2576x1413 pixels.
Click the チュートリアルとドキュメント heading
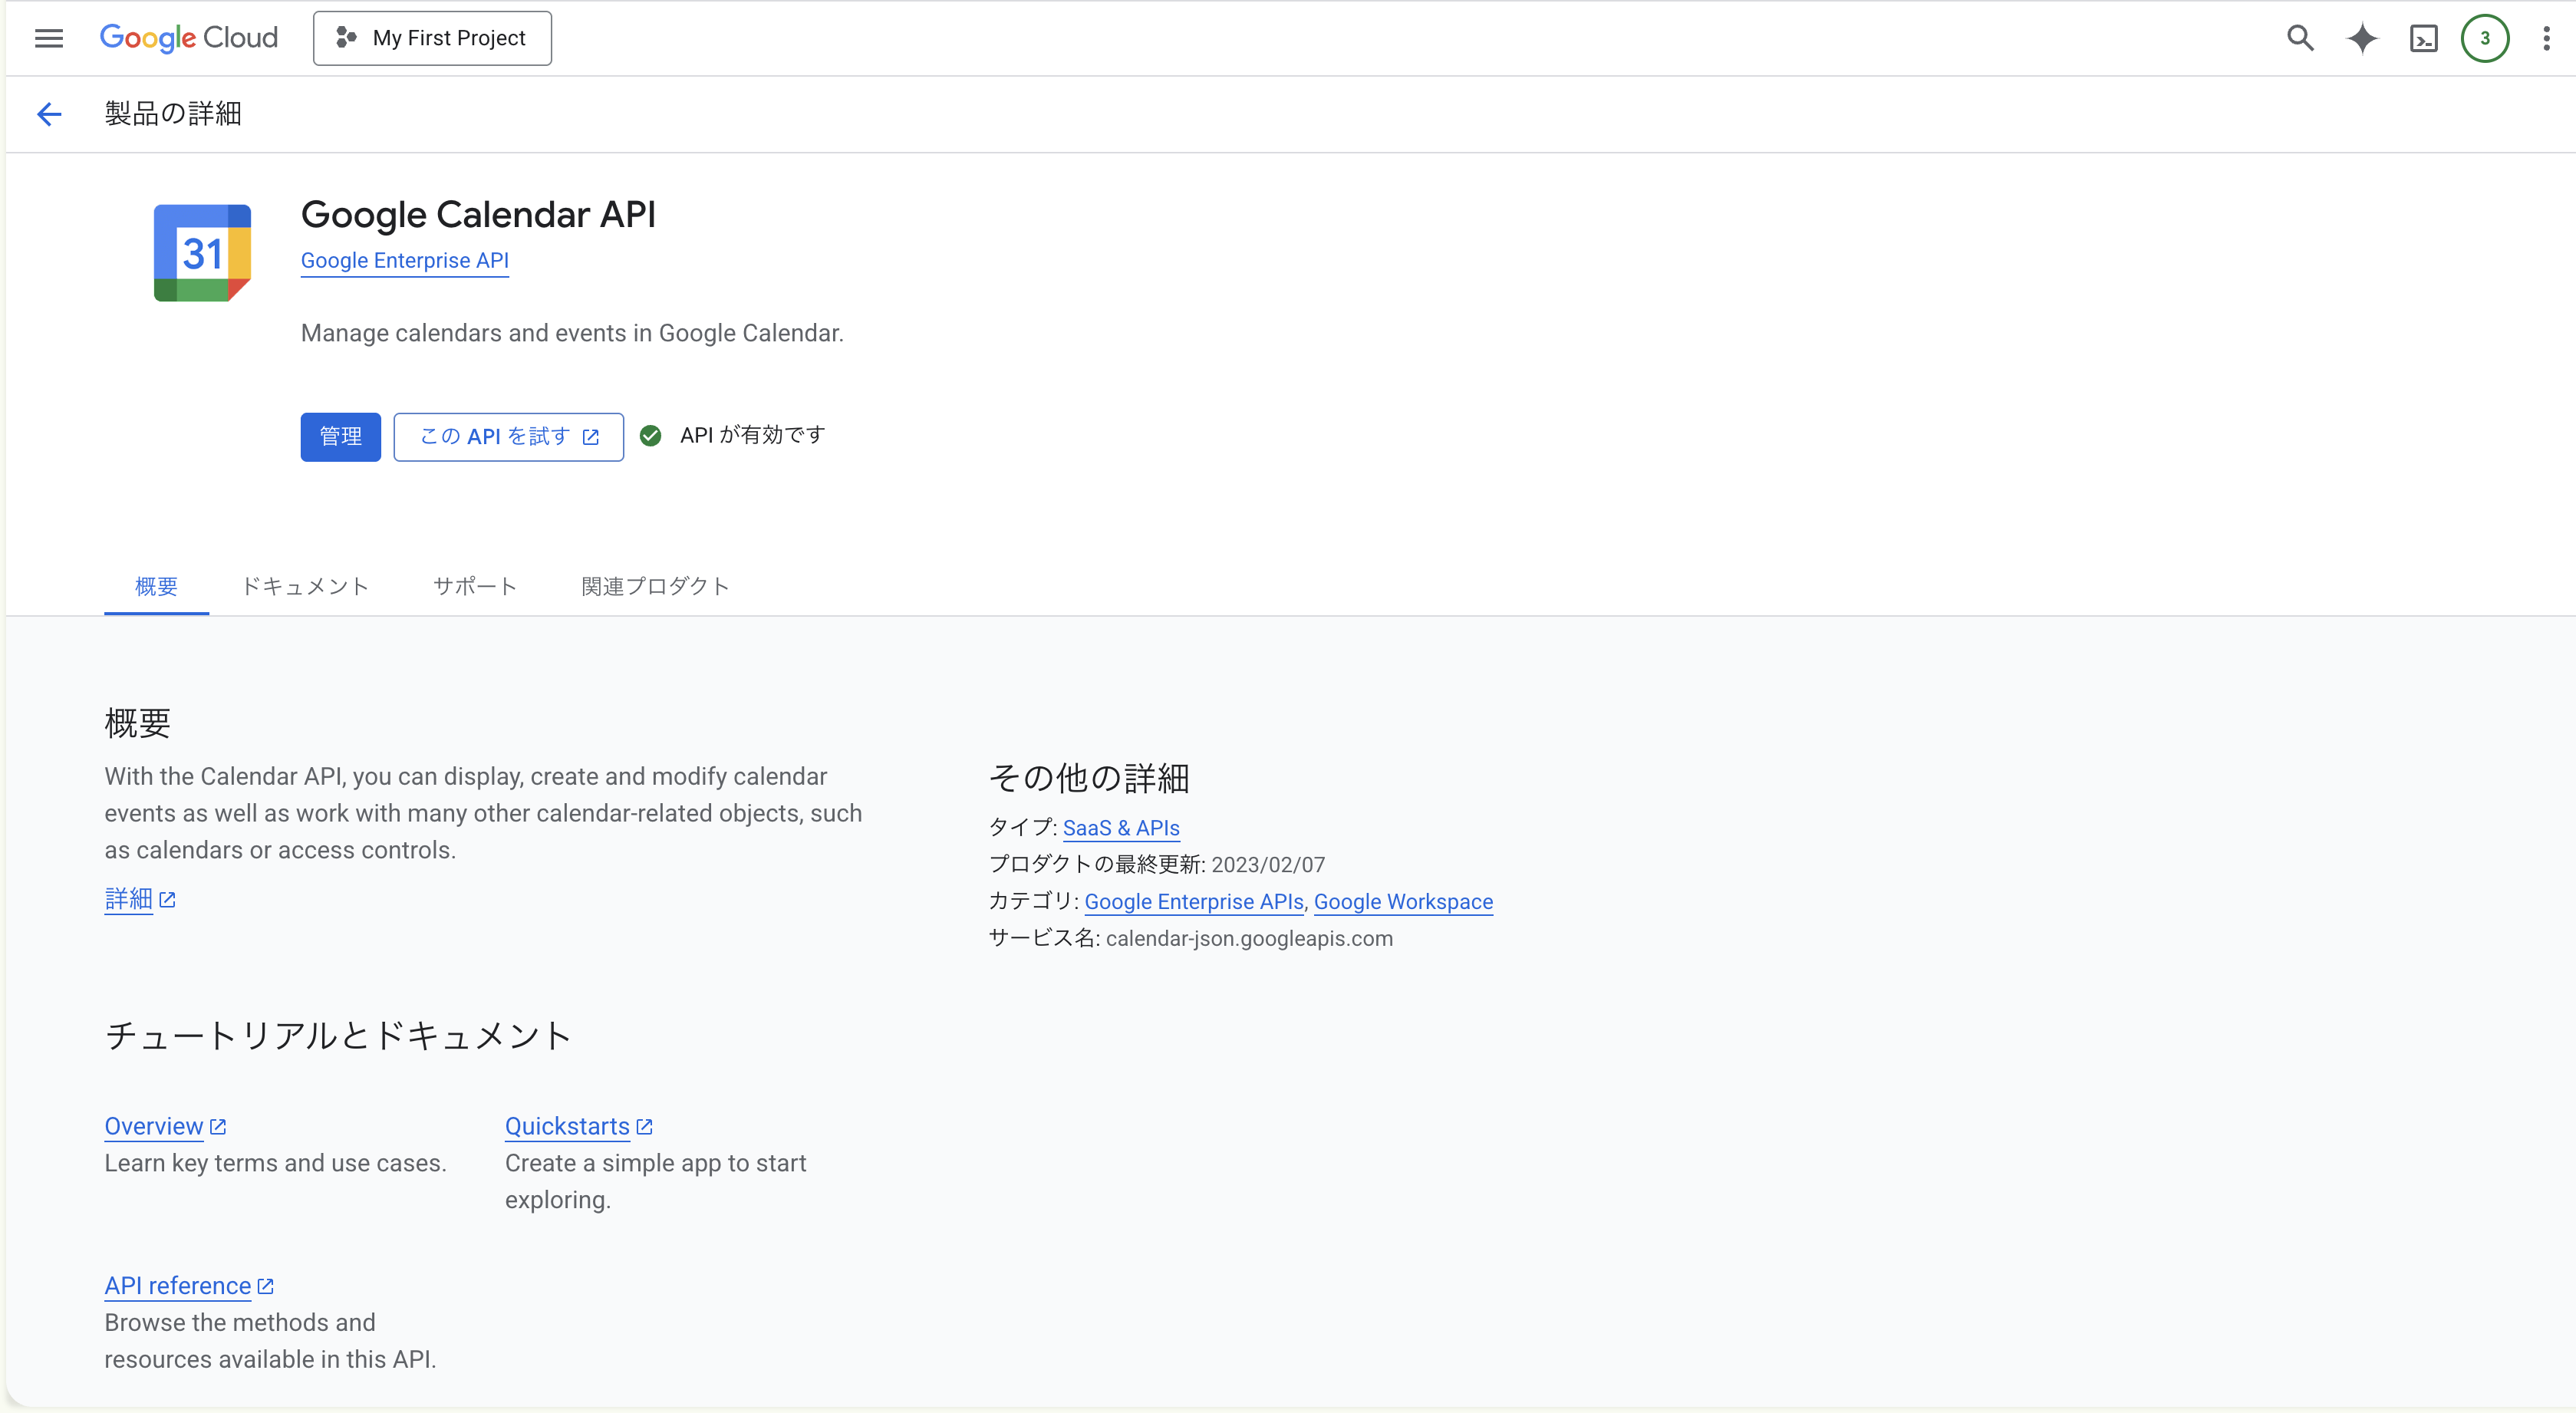[x=338, y=1035]
